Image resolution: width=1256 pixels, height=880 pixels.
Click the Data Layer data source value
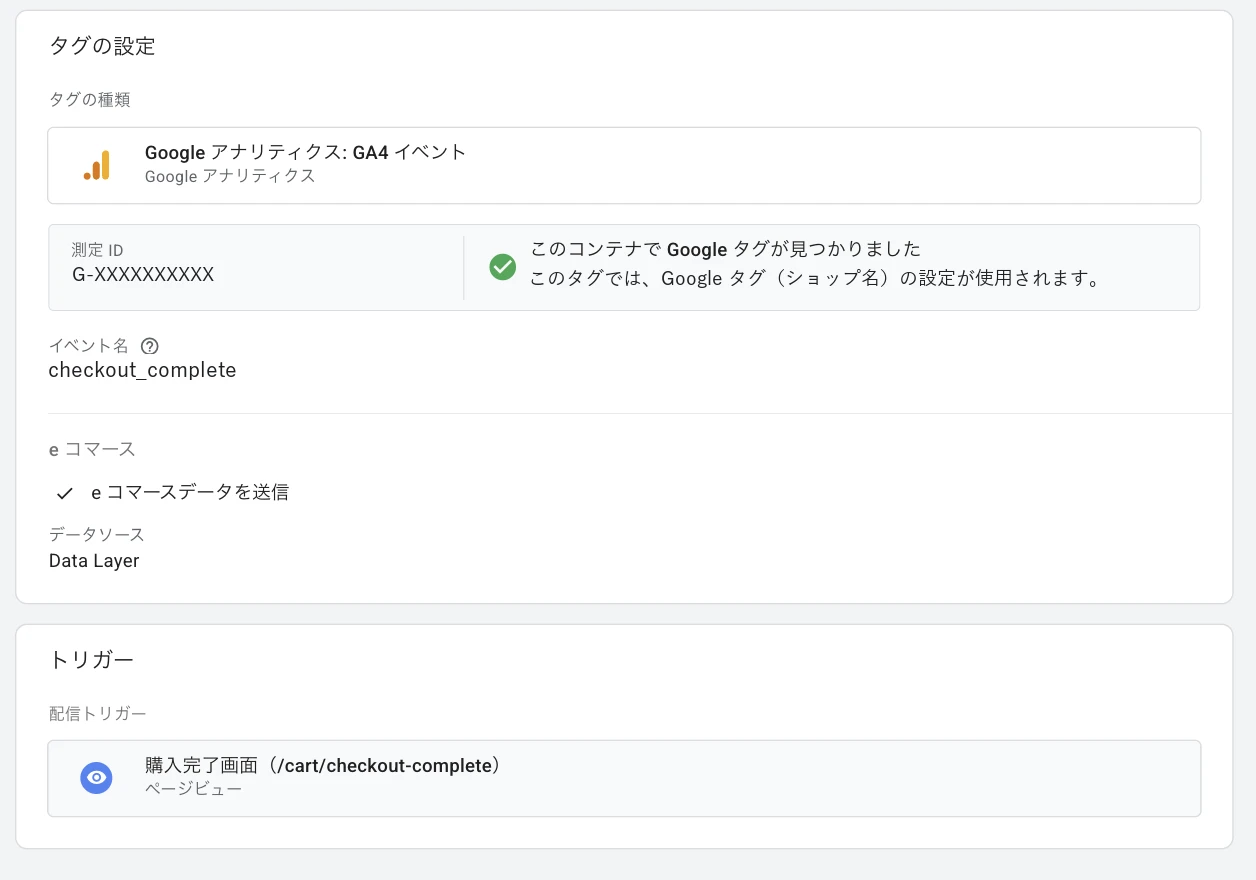(x=94, y=561)
